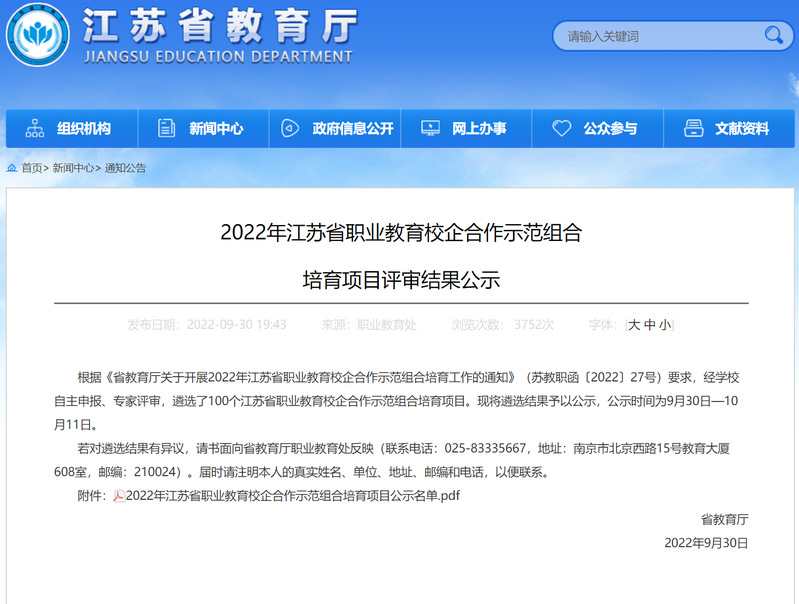Image resolution: width=799 pixels, height=604 pixels.
Task: Click the 组织机构 org-chart icon
Action: pyautogui.click(x=35, y=128)
